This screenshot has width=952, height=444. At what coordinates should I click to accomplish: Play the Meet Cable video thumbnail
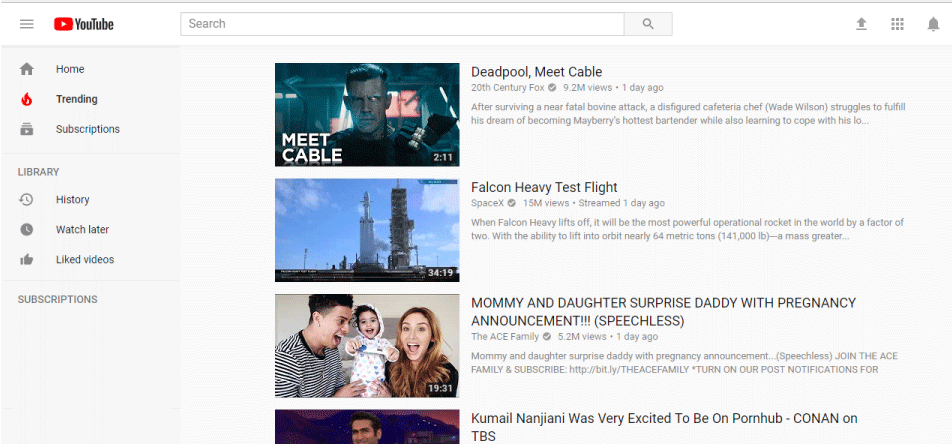point(367,115)
